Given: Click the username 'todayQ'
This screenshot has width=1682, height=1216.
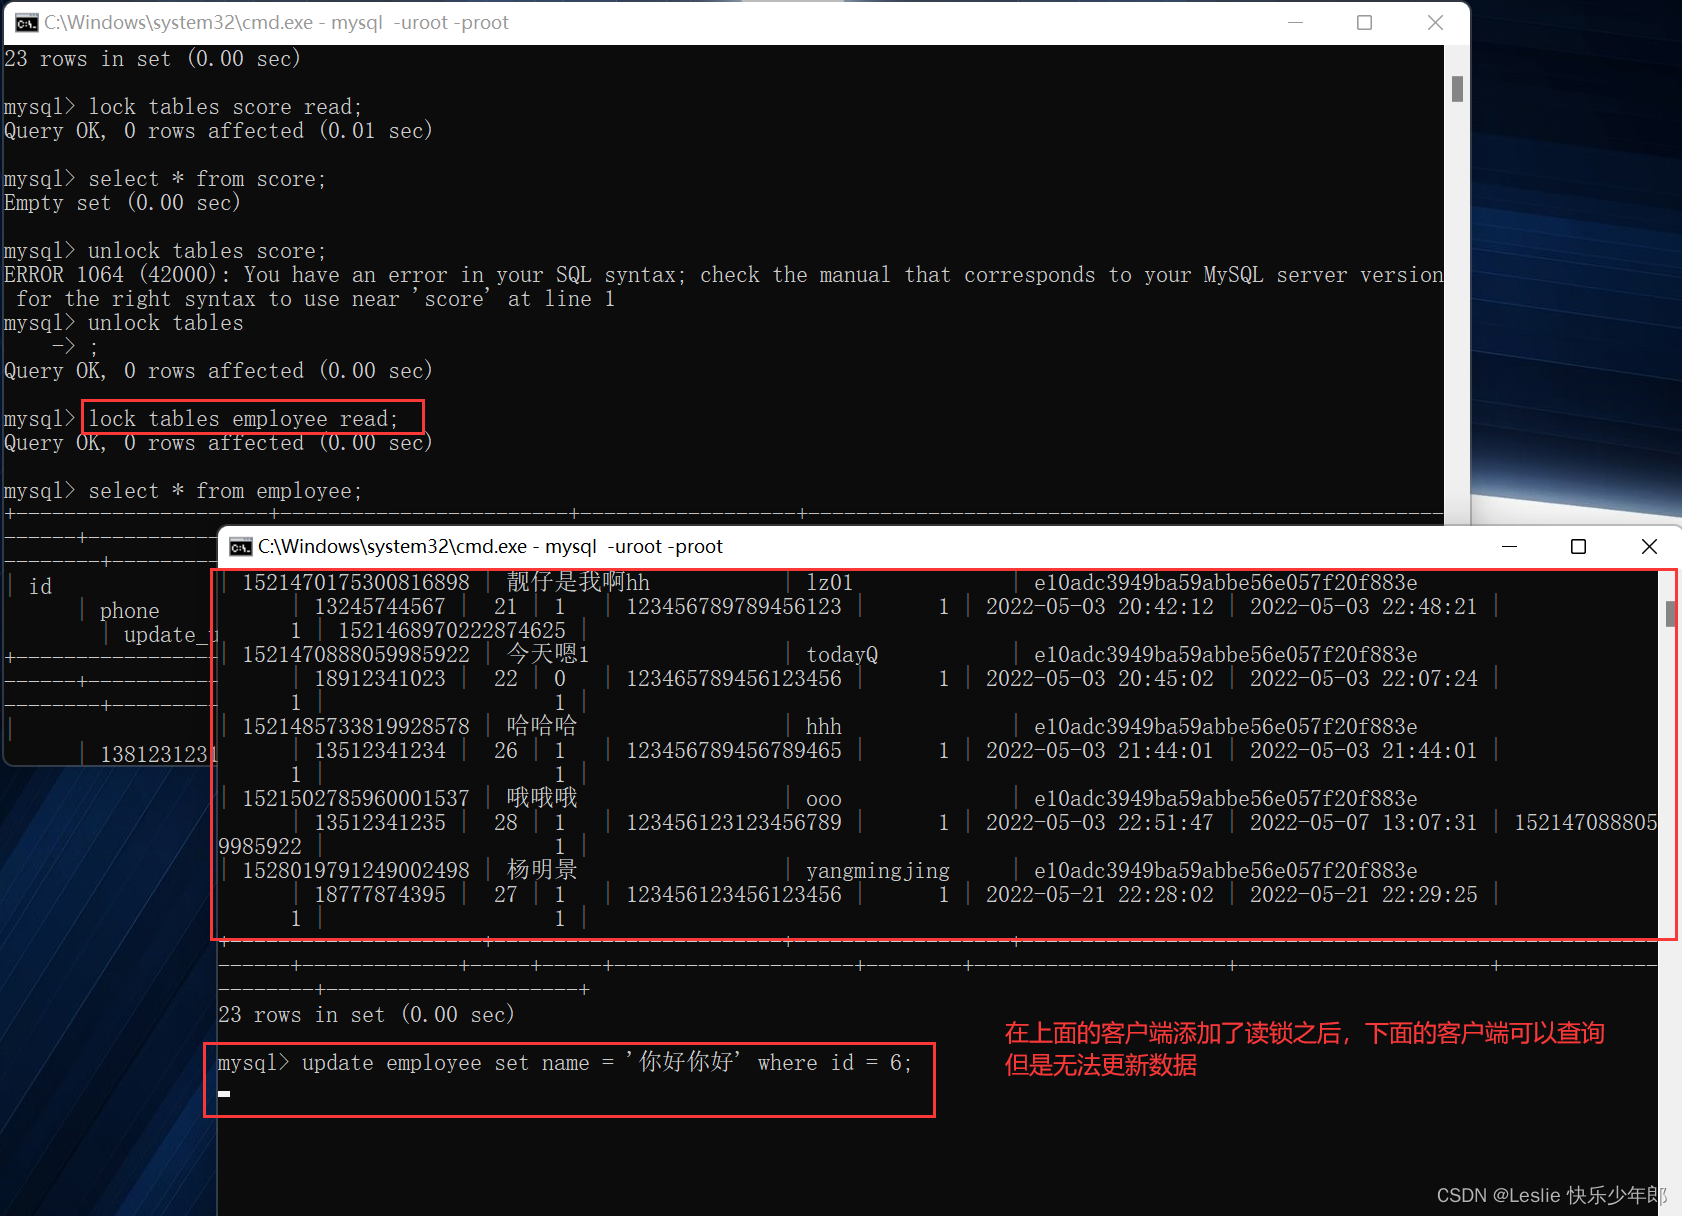Looking at the screenshot, I should click(842, 655).
